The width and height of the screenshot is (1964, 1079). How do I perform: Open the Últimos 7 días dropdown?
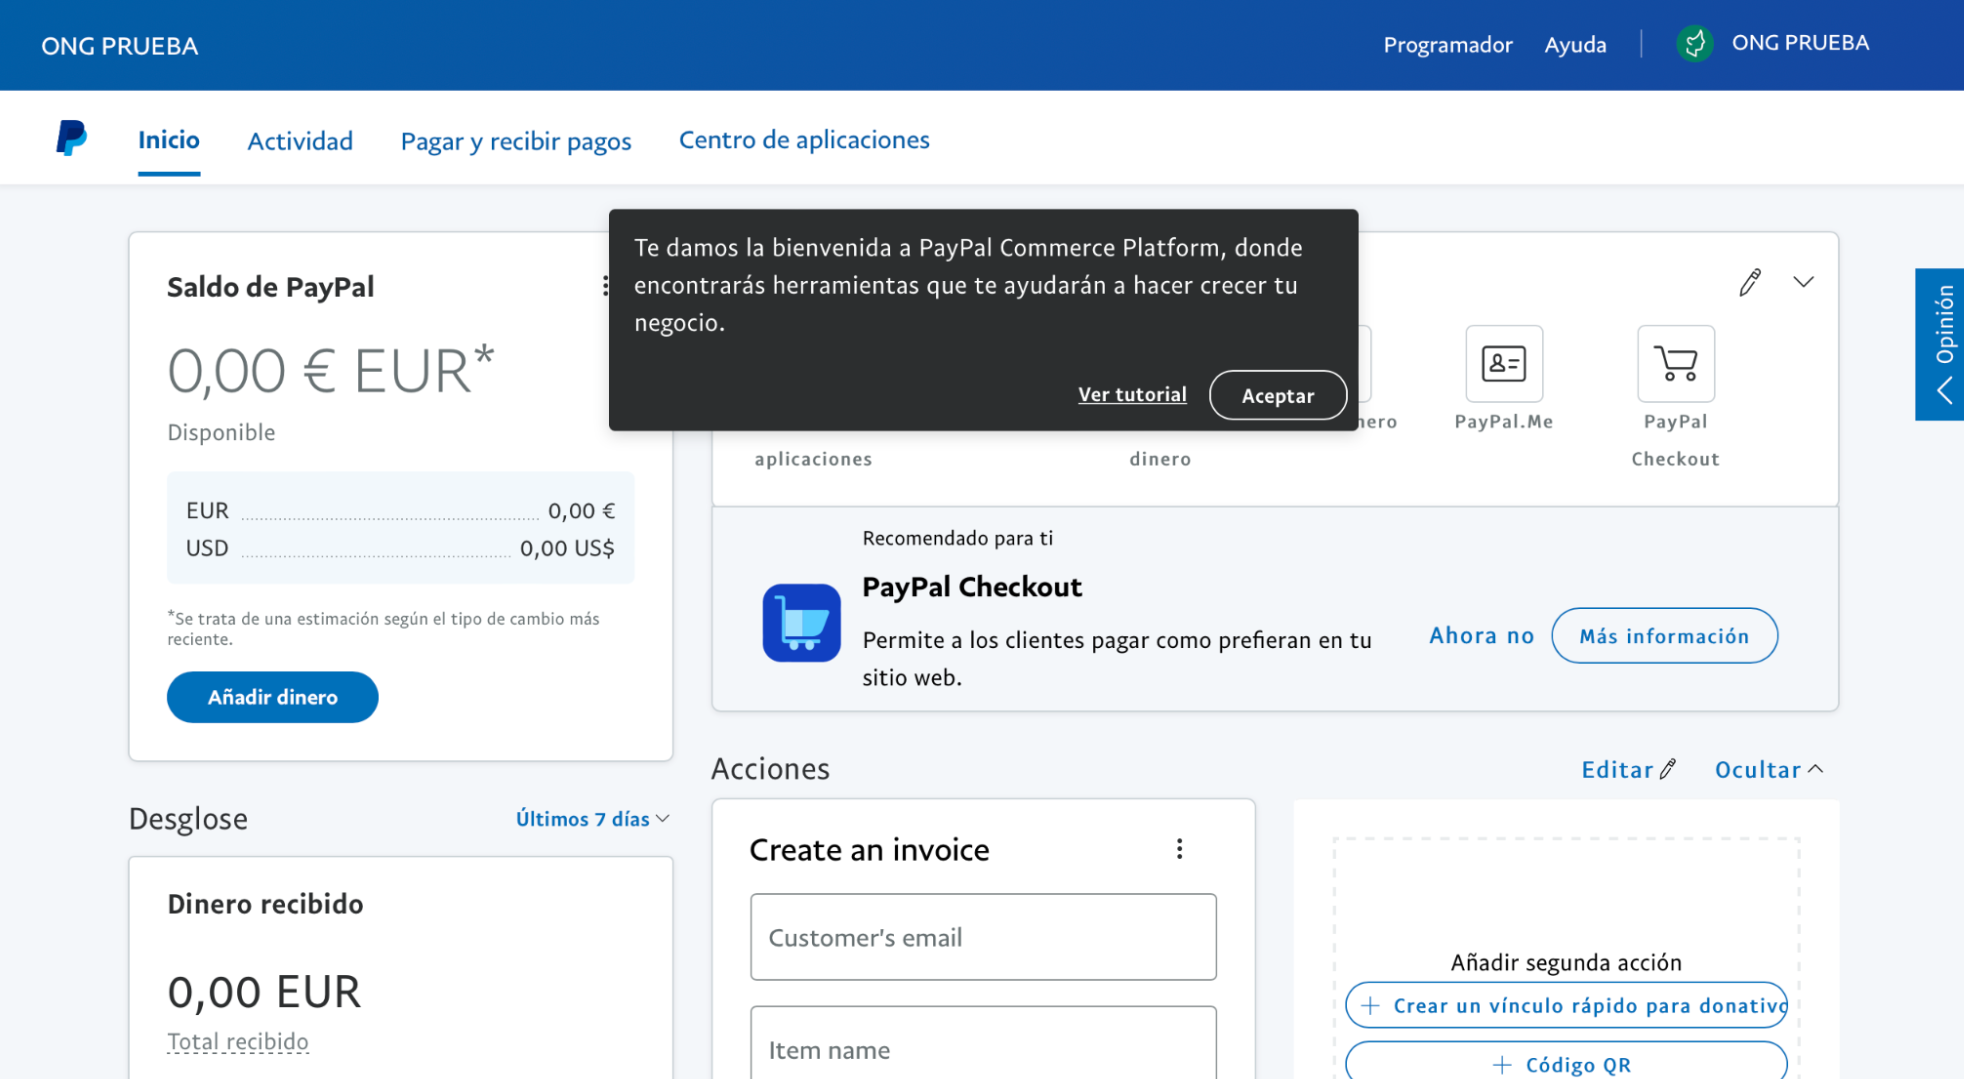592,819
